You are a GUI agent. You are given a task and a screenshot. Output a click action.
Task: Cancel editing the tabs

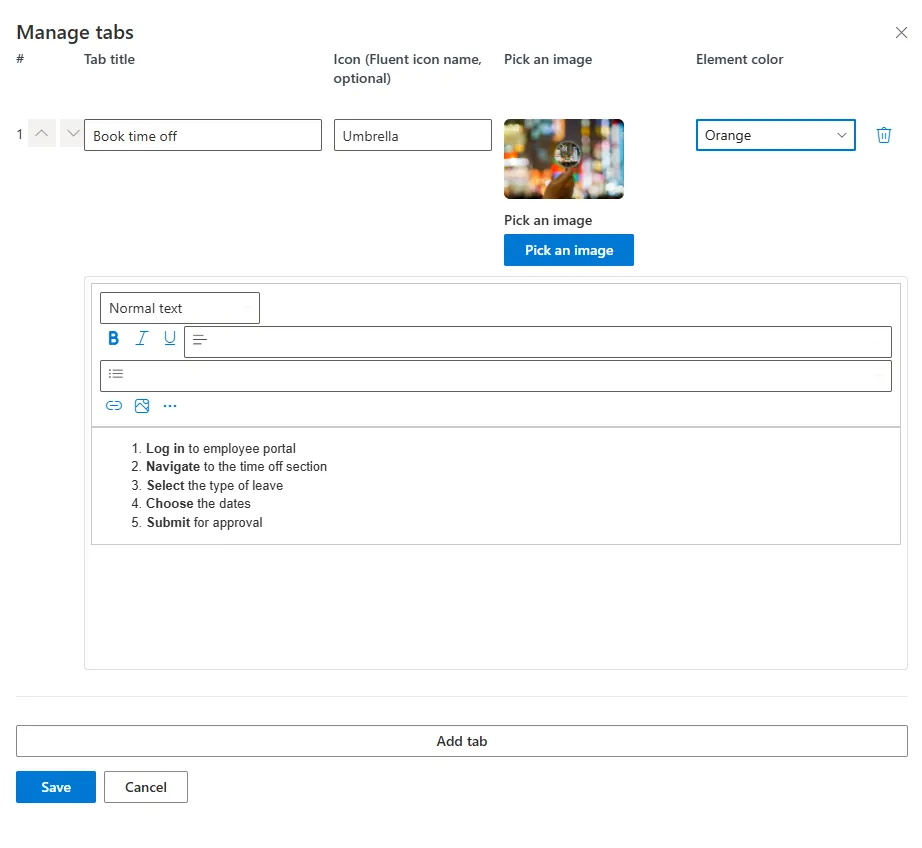(145, 787)
